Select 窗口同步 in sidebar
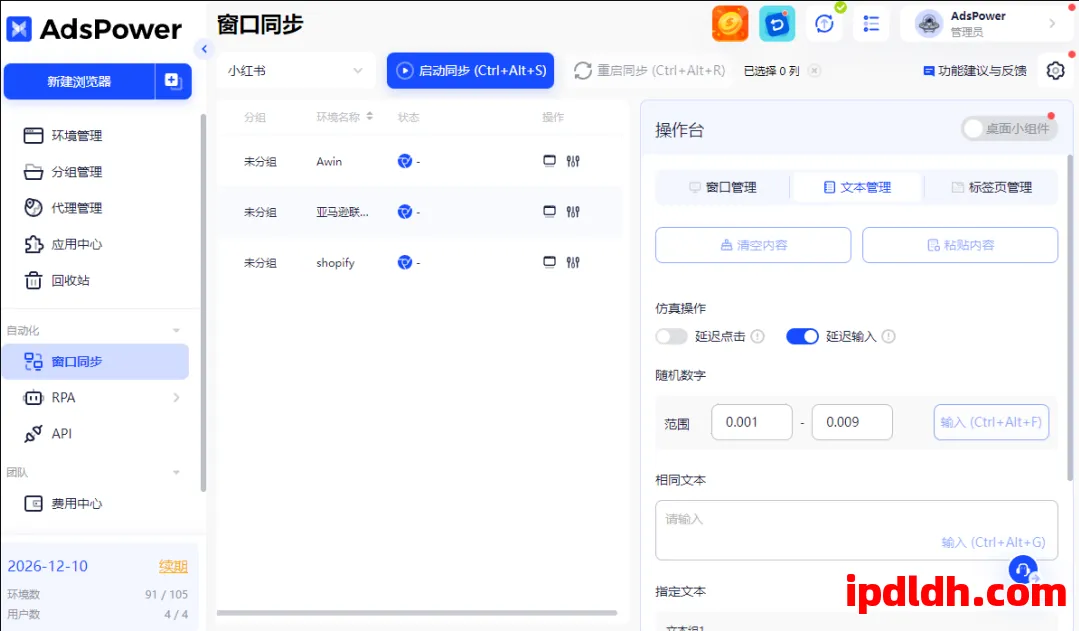The width and height of the screenshot is (1079, 631). pos(96,361)
